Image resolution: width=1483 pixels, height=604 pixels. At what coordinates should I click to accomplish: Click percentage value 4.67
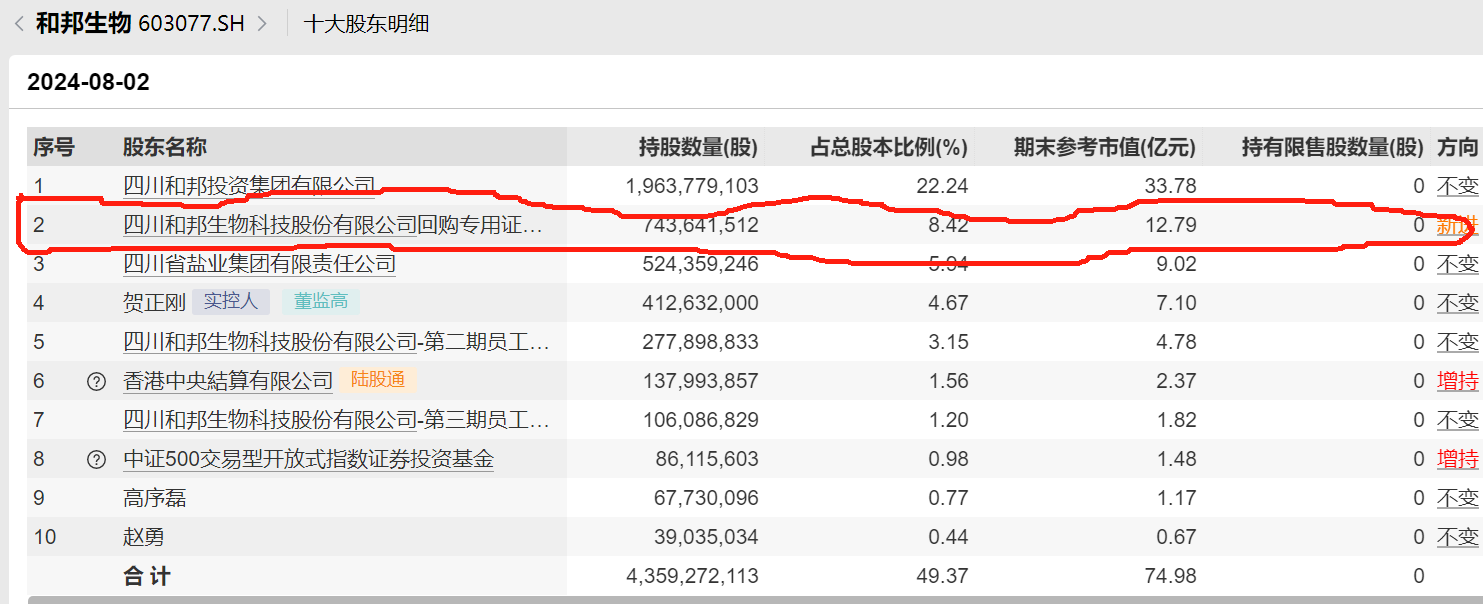(x=949, y=303)
